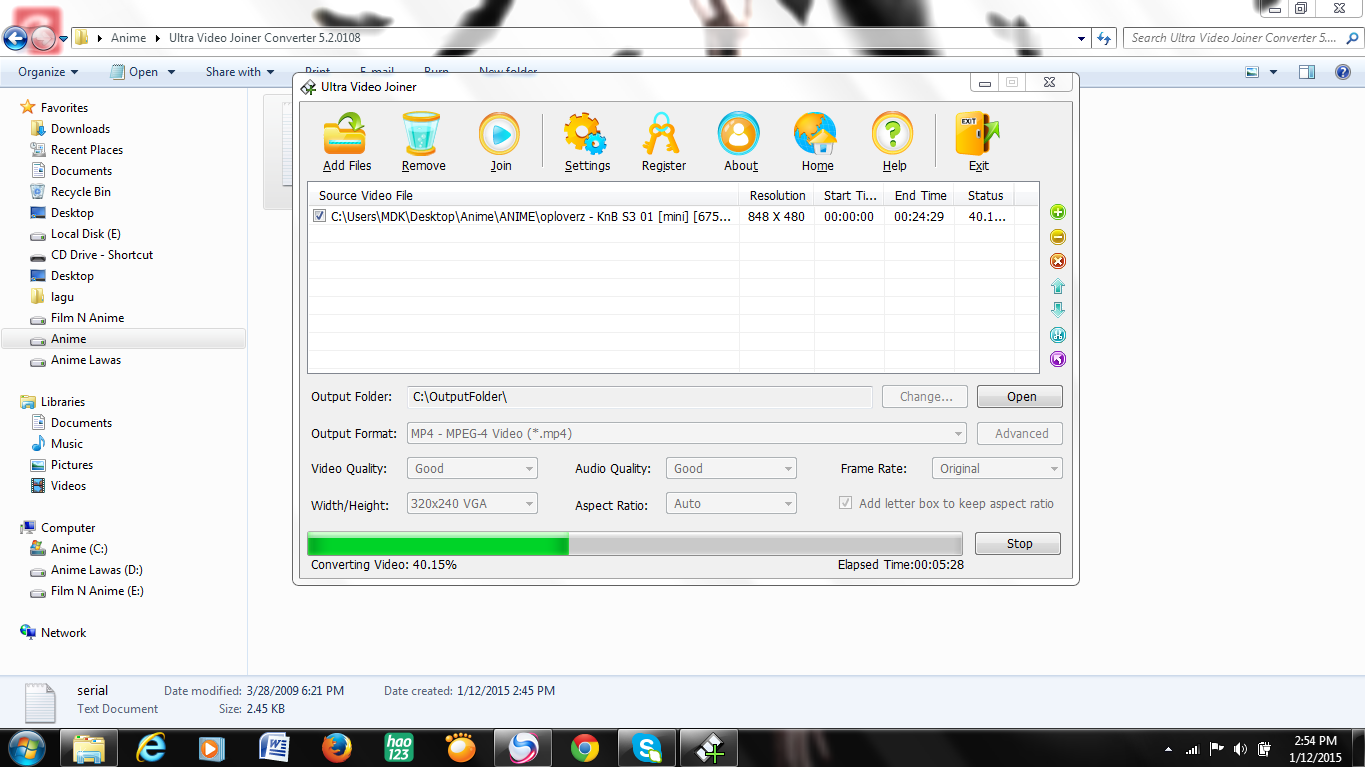Click the Output Folder path field
This screenshot has height=767, width=1365.
[639, 397]
